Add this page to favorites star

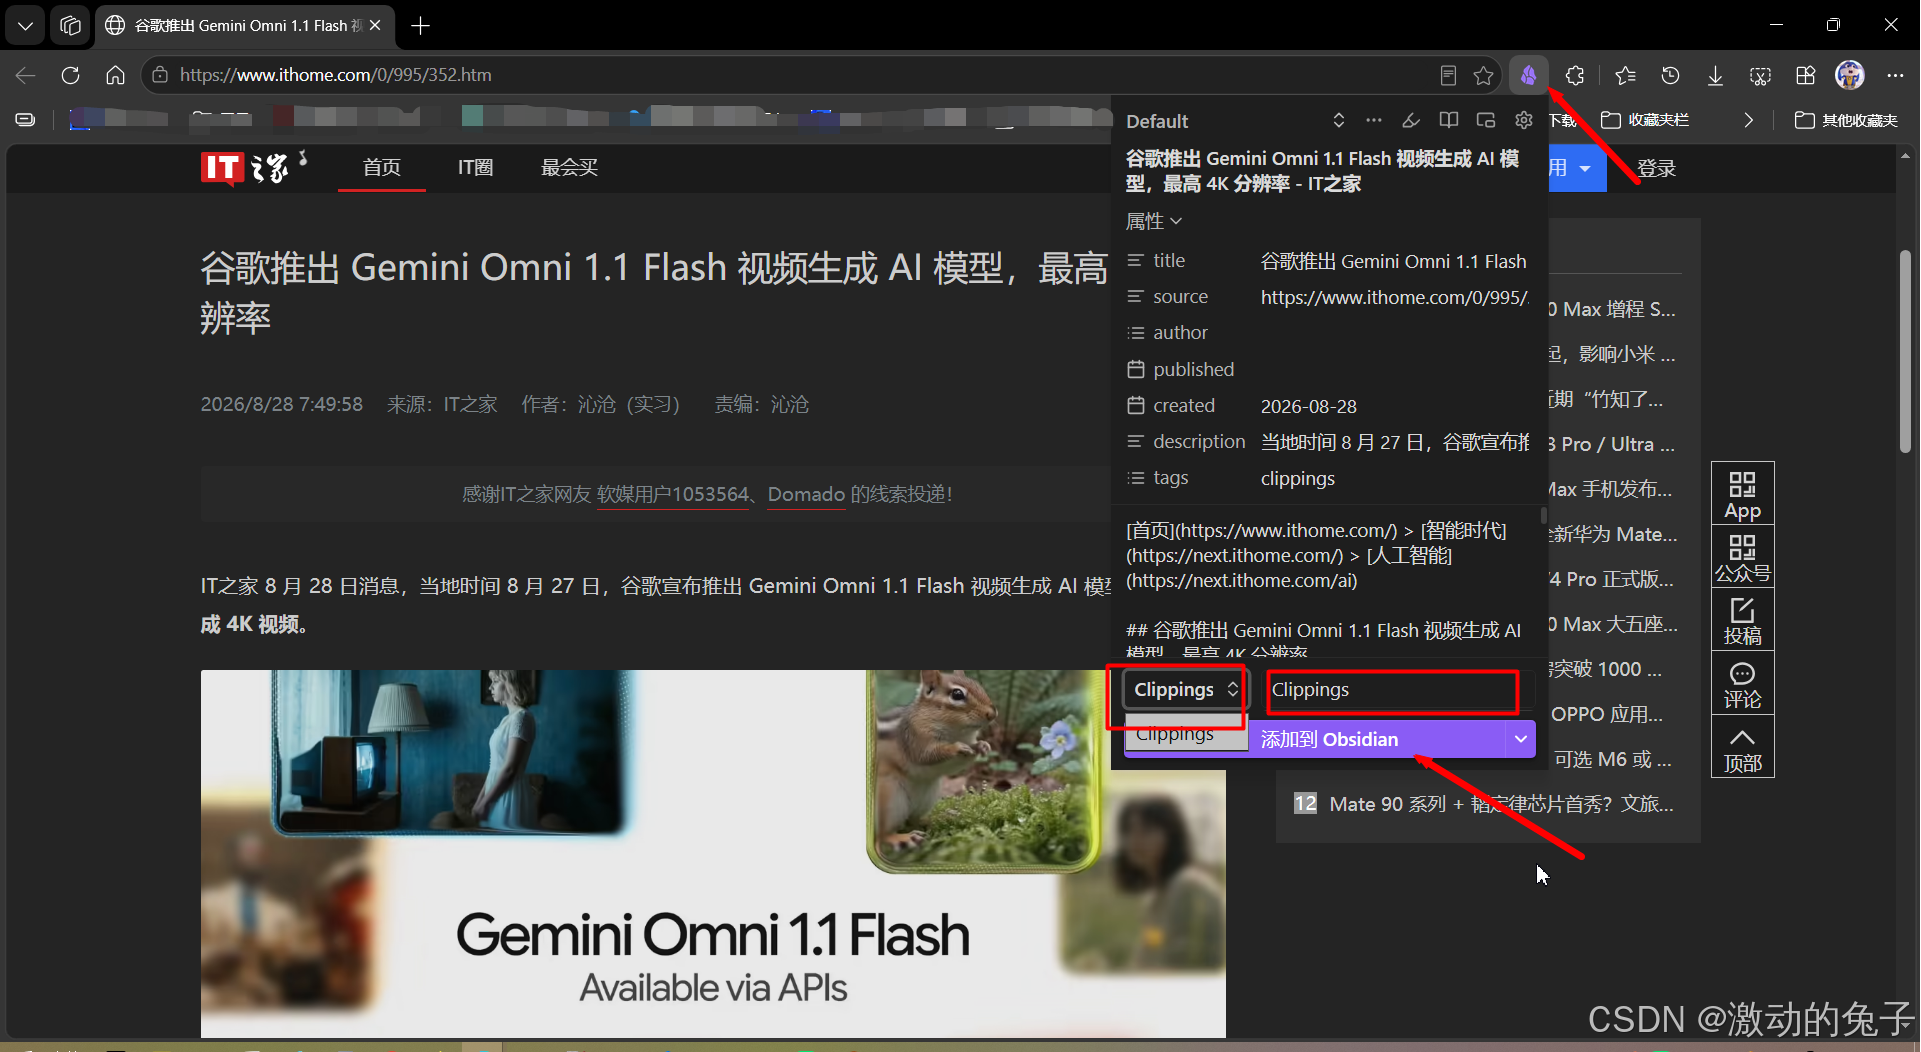click(x=1483, y=75)
